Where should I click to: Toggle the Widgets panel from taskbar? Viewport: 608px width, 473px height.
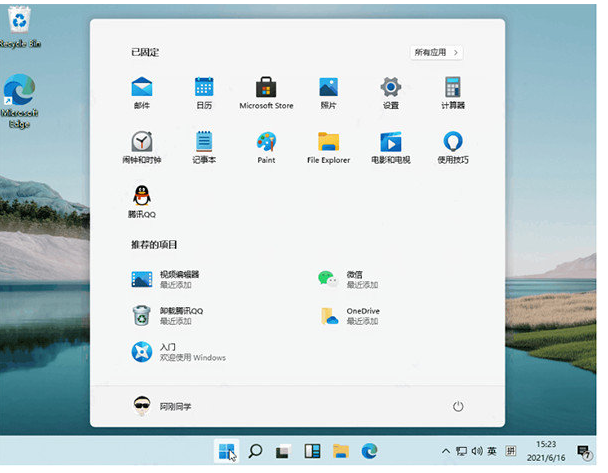[x=311, y=451]
